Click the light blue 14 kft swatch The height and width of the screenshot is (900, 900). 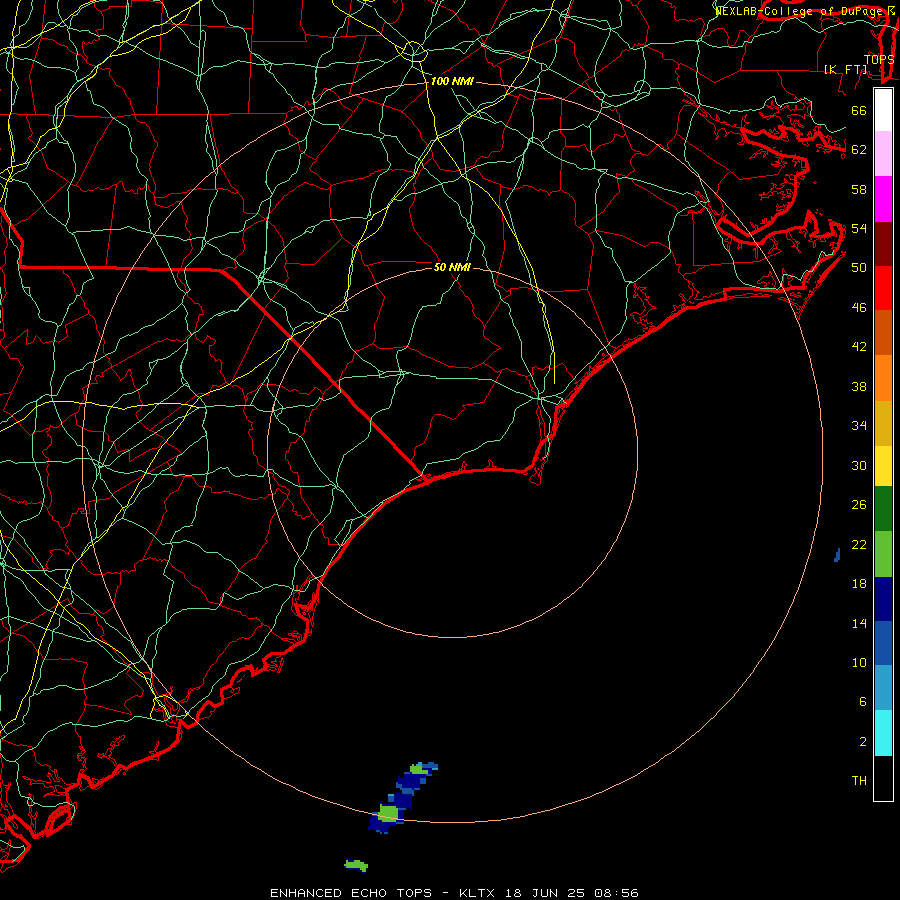point(883,688)
